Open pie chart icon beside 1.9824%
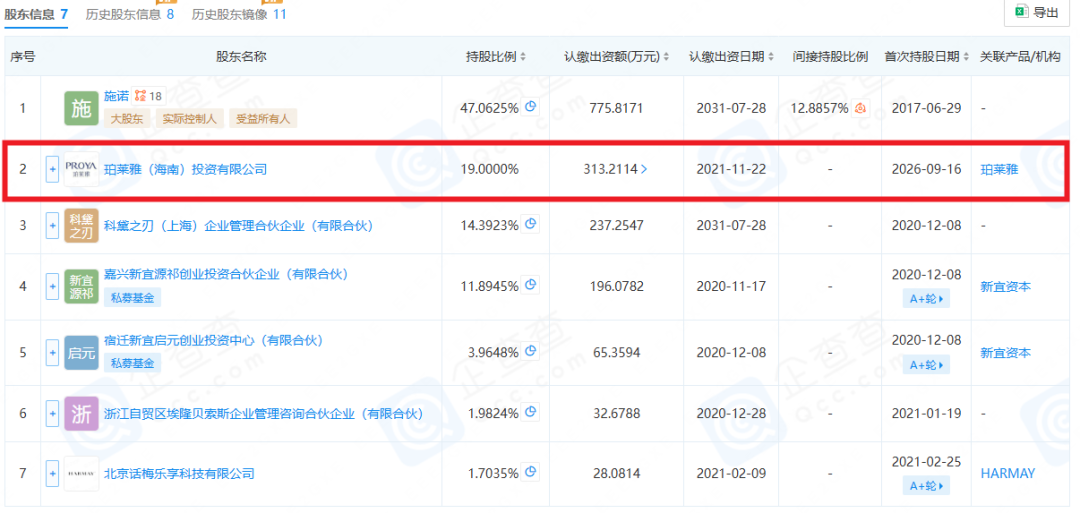 pos(530,412)
